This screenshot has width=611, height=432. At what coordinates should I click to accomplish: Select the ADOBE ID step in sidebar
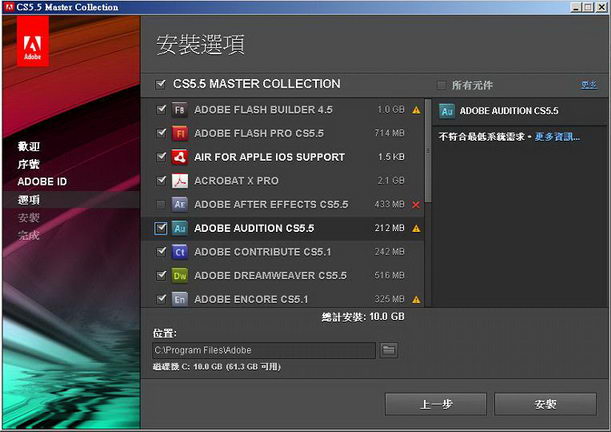(42, 182)
